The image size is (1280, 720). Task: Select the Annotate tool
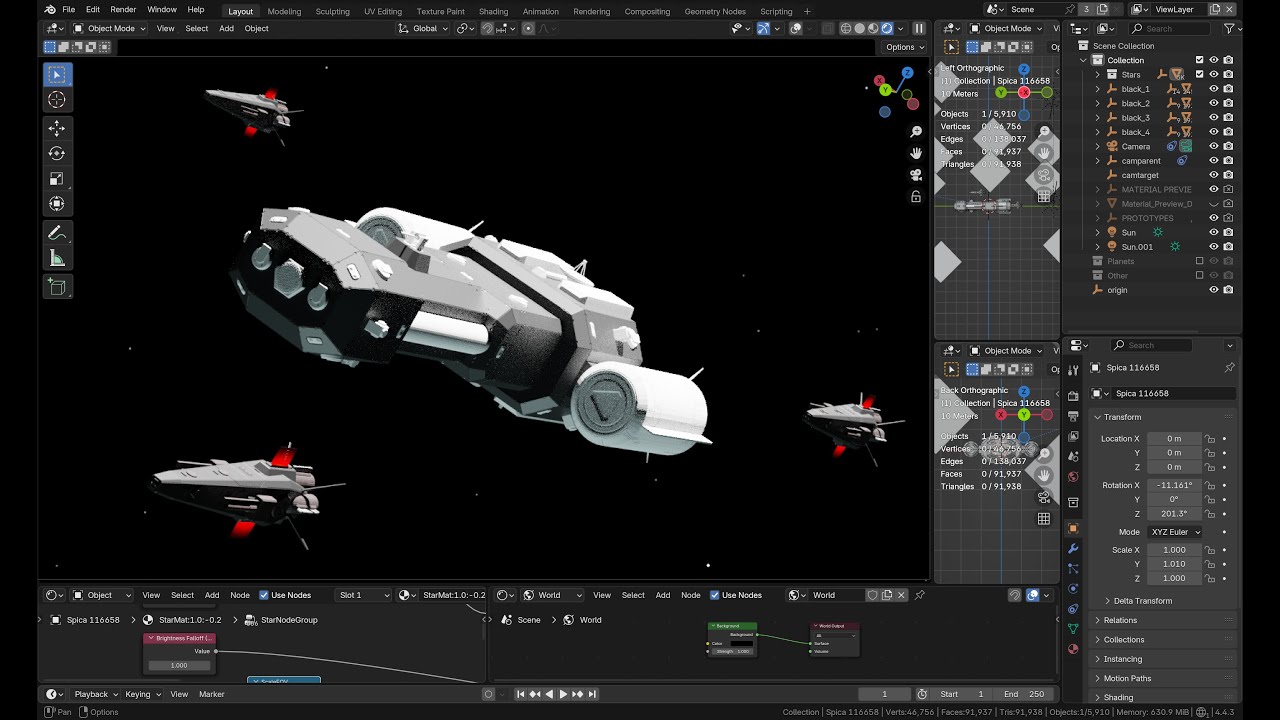click(x=57, y=233)
